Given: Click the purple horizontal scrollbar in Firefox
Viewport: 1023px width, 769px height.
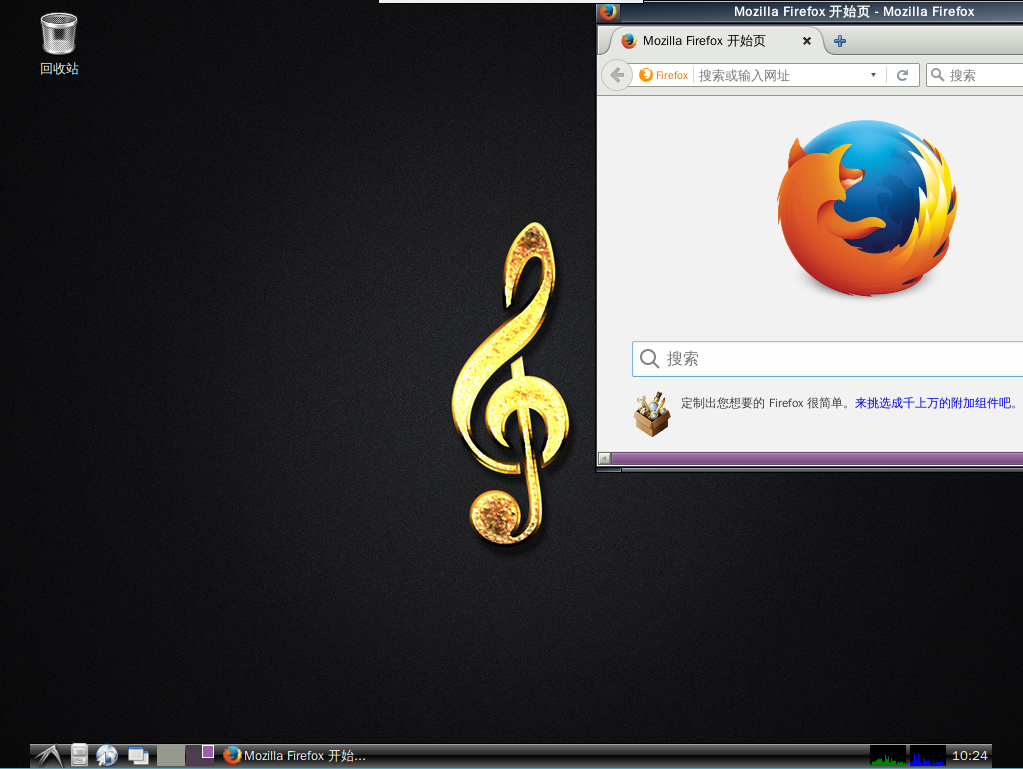Looking at the screenshot, I should [x=817, y=459].
